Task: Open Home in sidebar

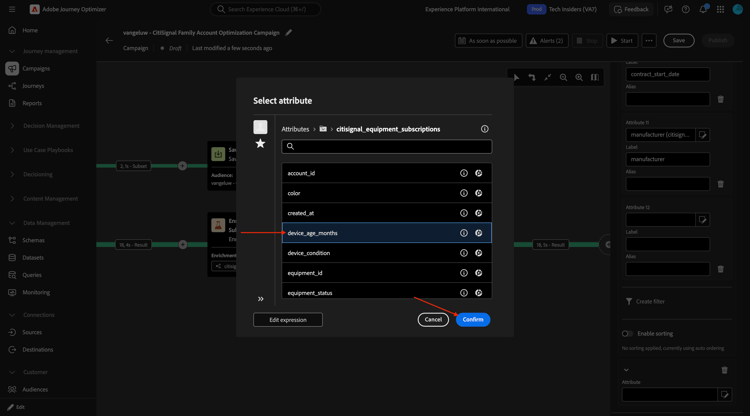Action: coord(30,30)
